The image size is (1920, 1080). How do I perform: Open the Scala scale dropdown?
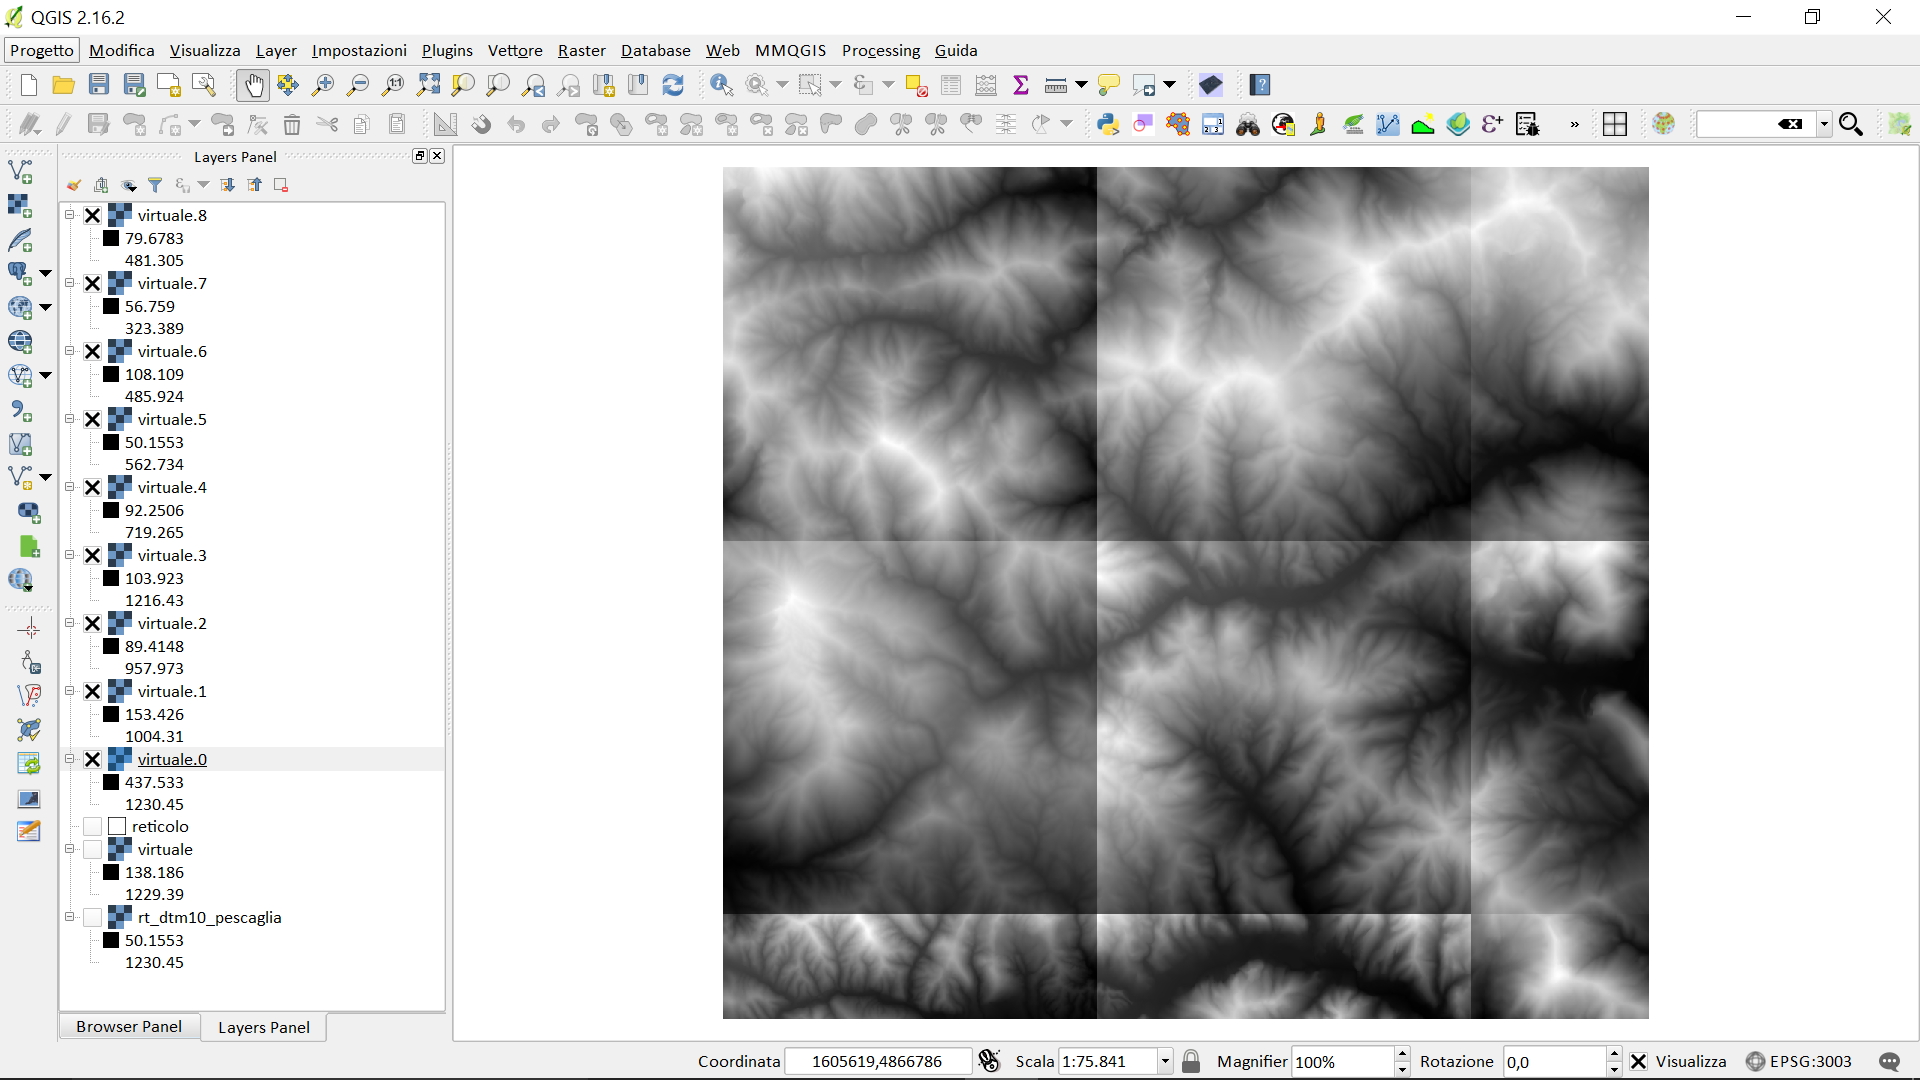pyautogui.click(x=1165, y=1062)
